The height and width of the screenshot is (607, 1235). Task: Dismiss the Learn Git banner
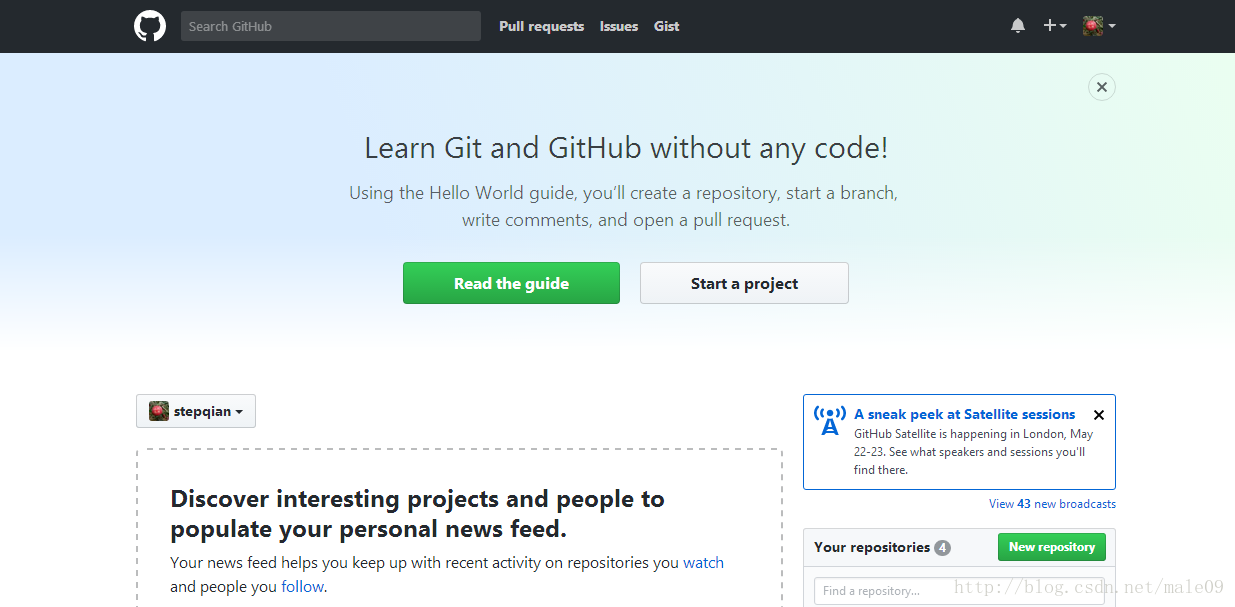click(1102, 87)
